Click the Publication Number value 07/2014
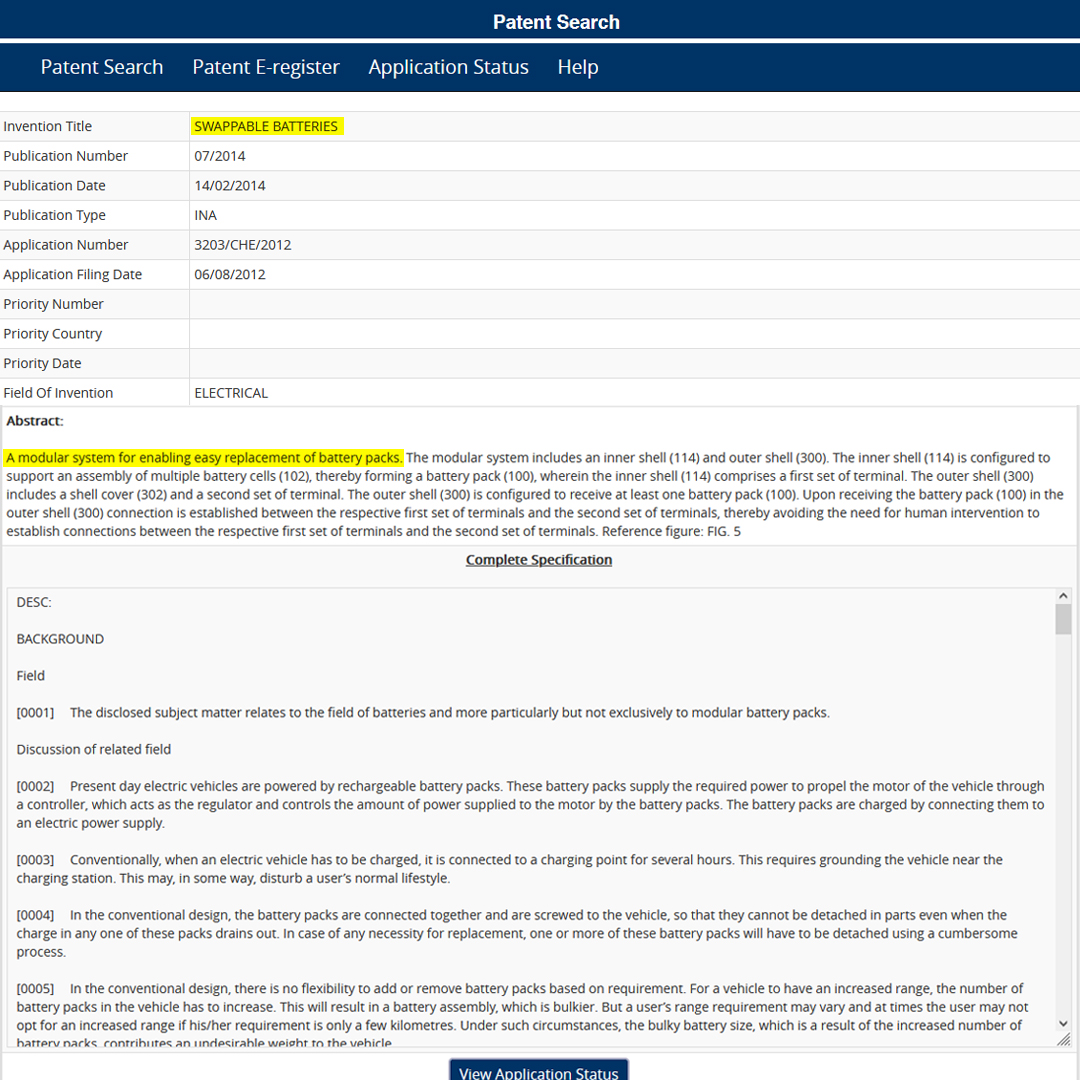 tap(220, 156)
